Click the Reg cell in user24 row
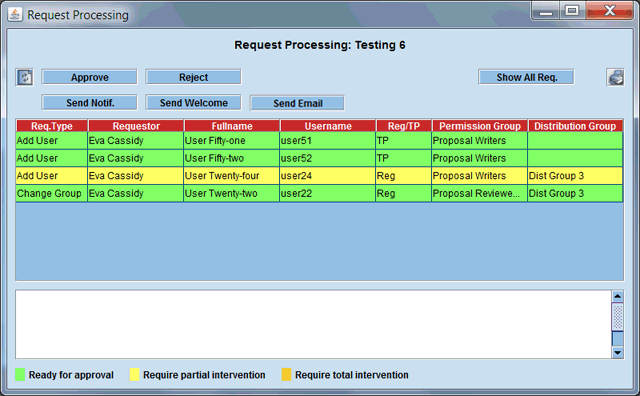Screen dimensions: 640x396 [403, 176]
